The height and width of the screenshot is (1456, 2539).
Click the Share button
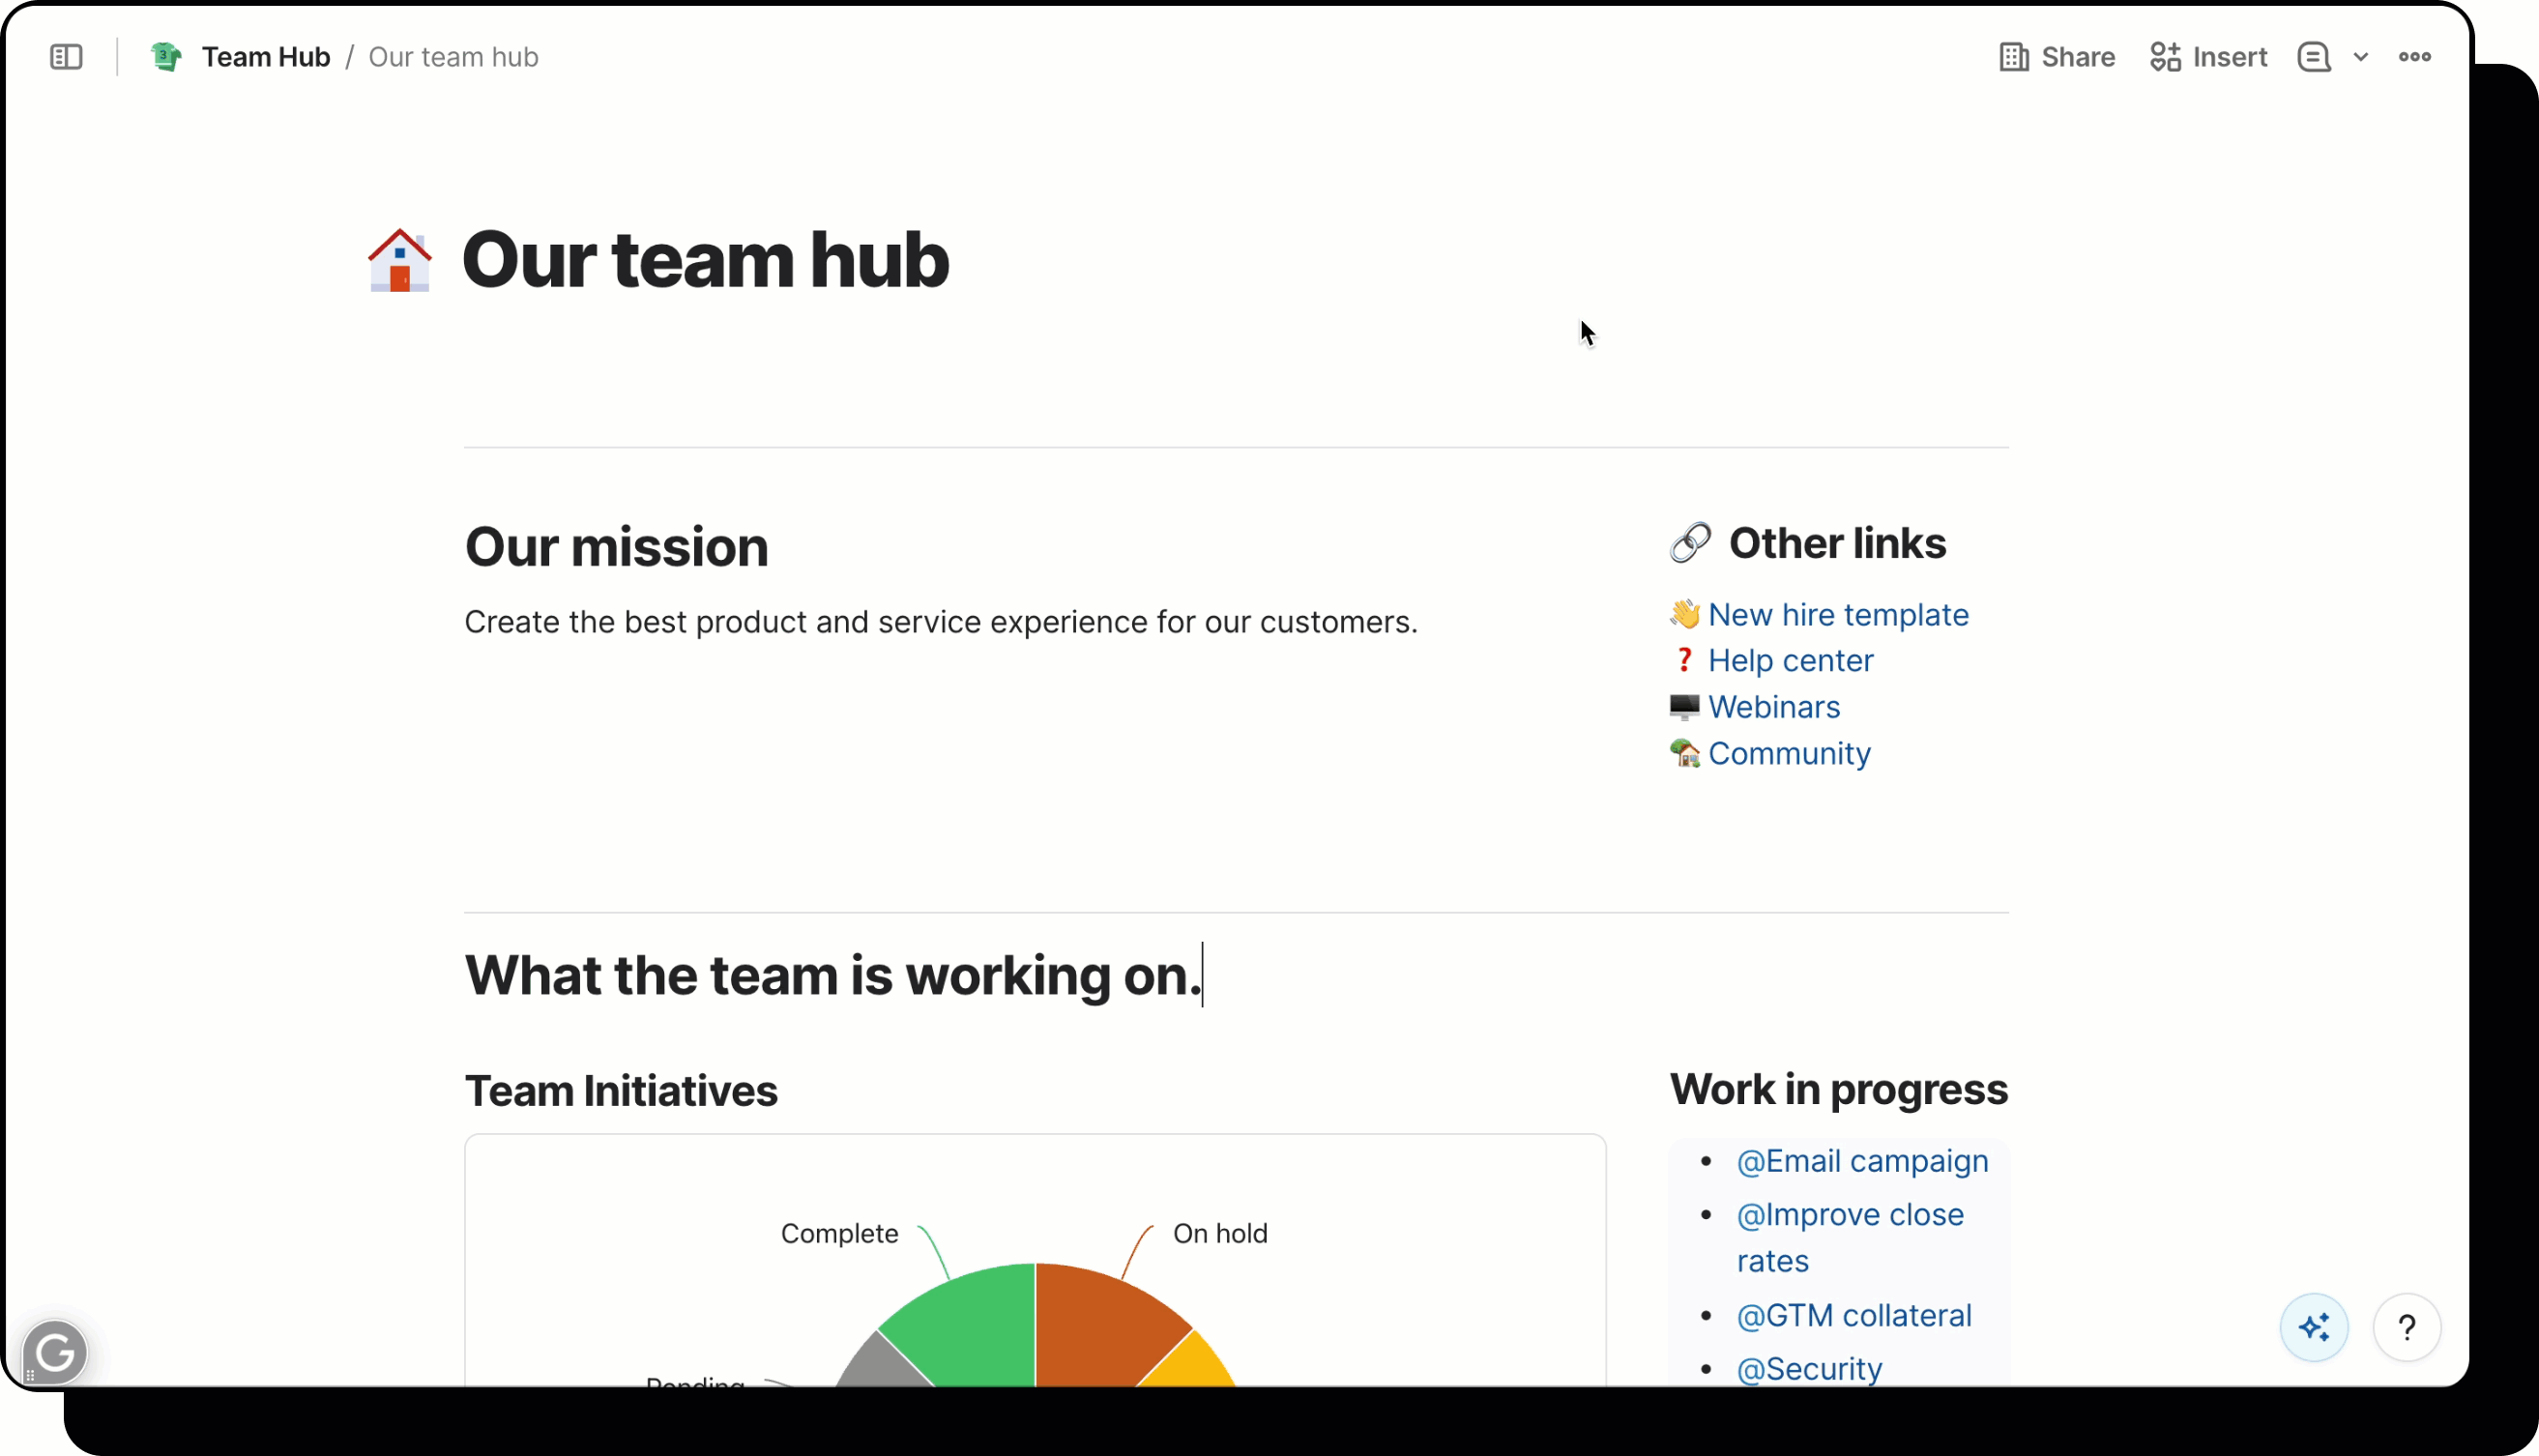2057,57
